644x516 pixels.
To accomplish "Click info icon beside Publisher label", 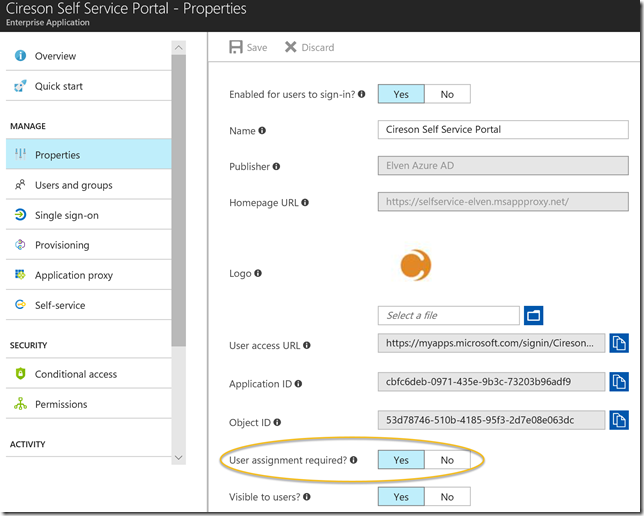I will 276,166.
